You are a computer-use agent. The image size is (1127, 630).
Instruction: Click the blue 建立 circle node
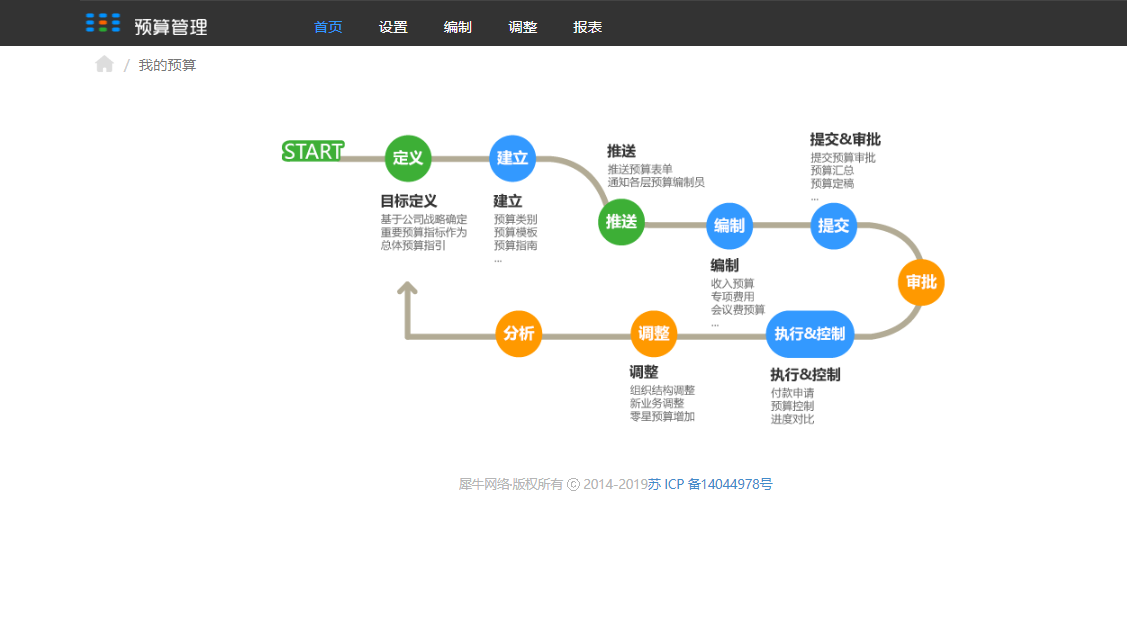click(x=512, y=158)
